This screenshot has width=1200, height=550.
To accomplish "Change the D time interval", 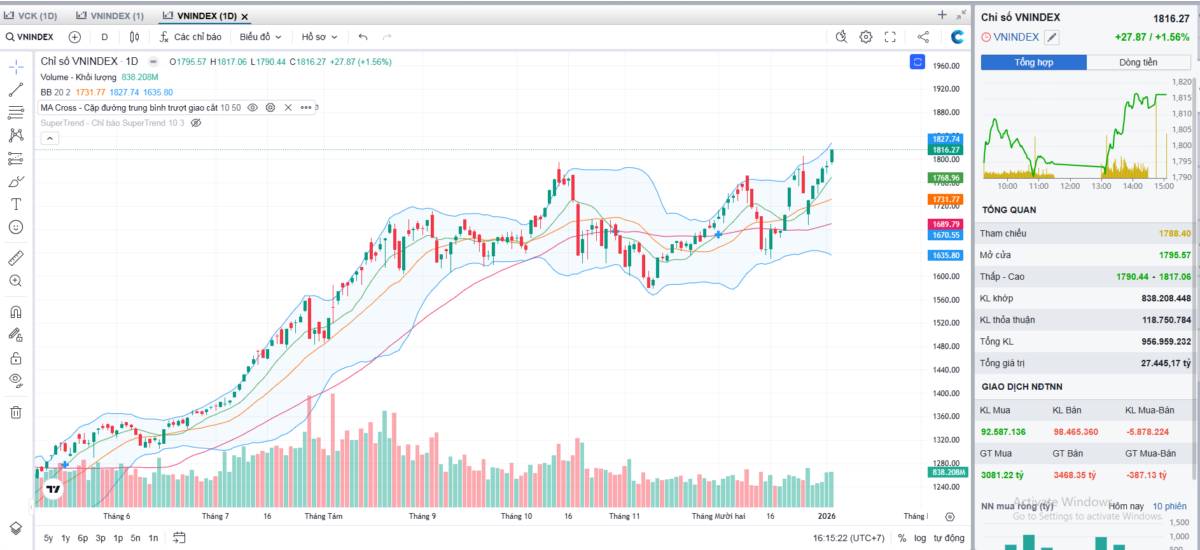I will (x=104, y=37).
